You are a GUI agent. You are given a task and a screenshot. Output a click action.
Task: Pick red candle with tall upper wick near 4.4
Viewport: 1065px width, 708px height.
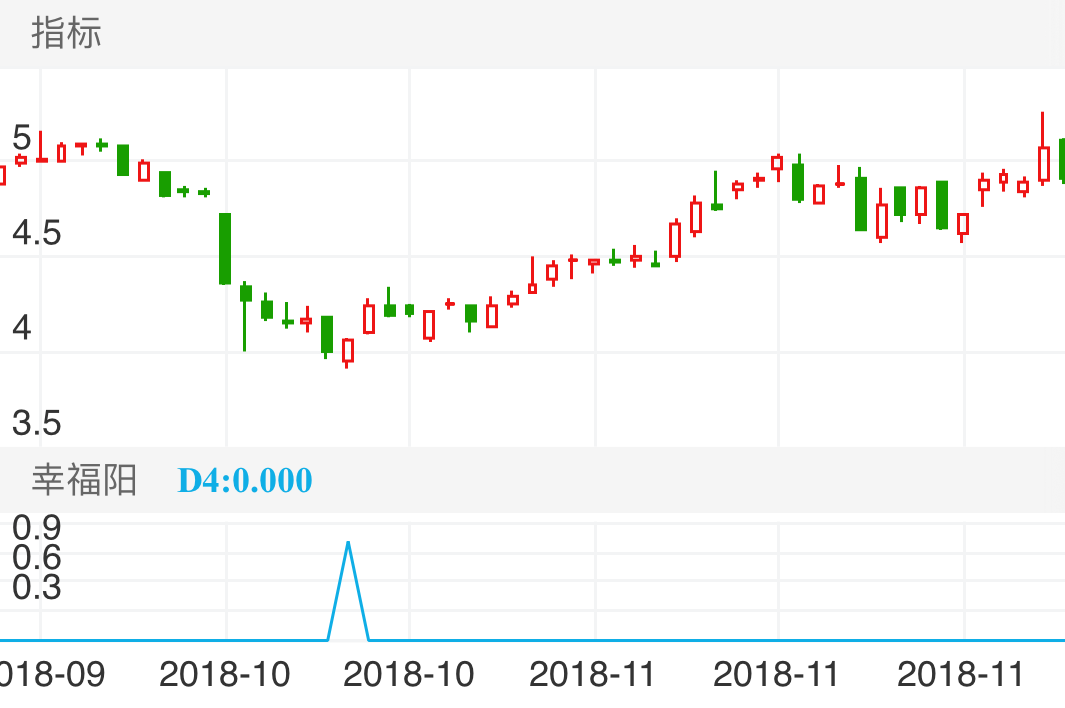(x=532, y=287)
